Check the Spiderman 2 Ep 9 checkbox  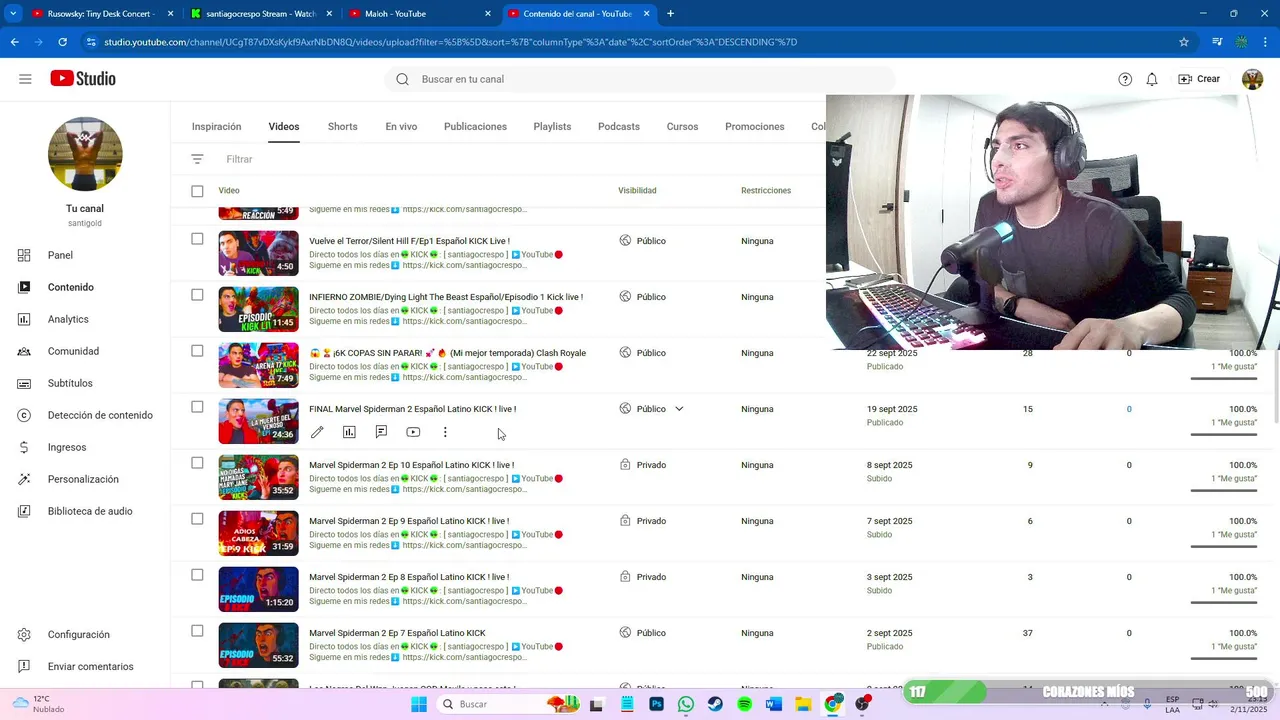pos(197,519)
